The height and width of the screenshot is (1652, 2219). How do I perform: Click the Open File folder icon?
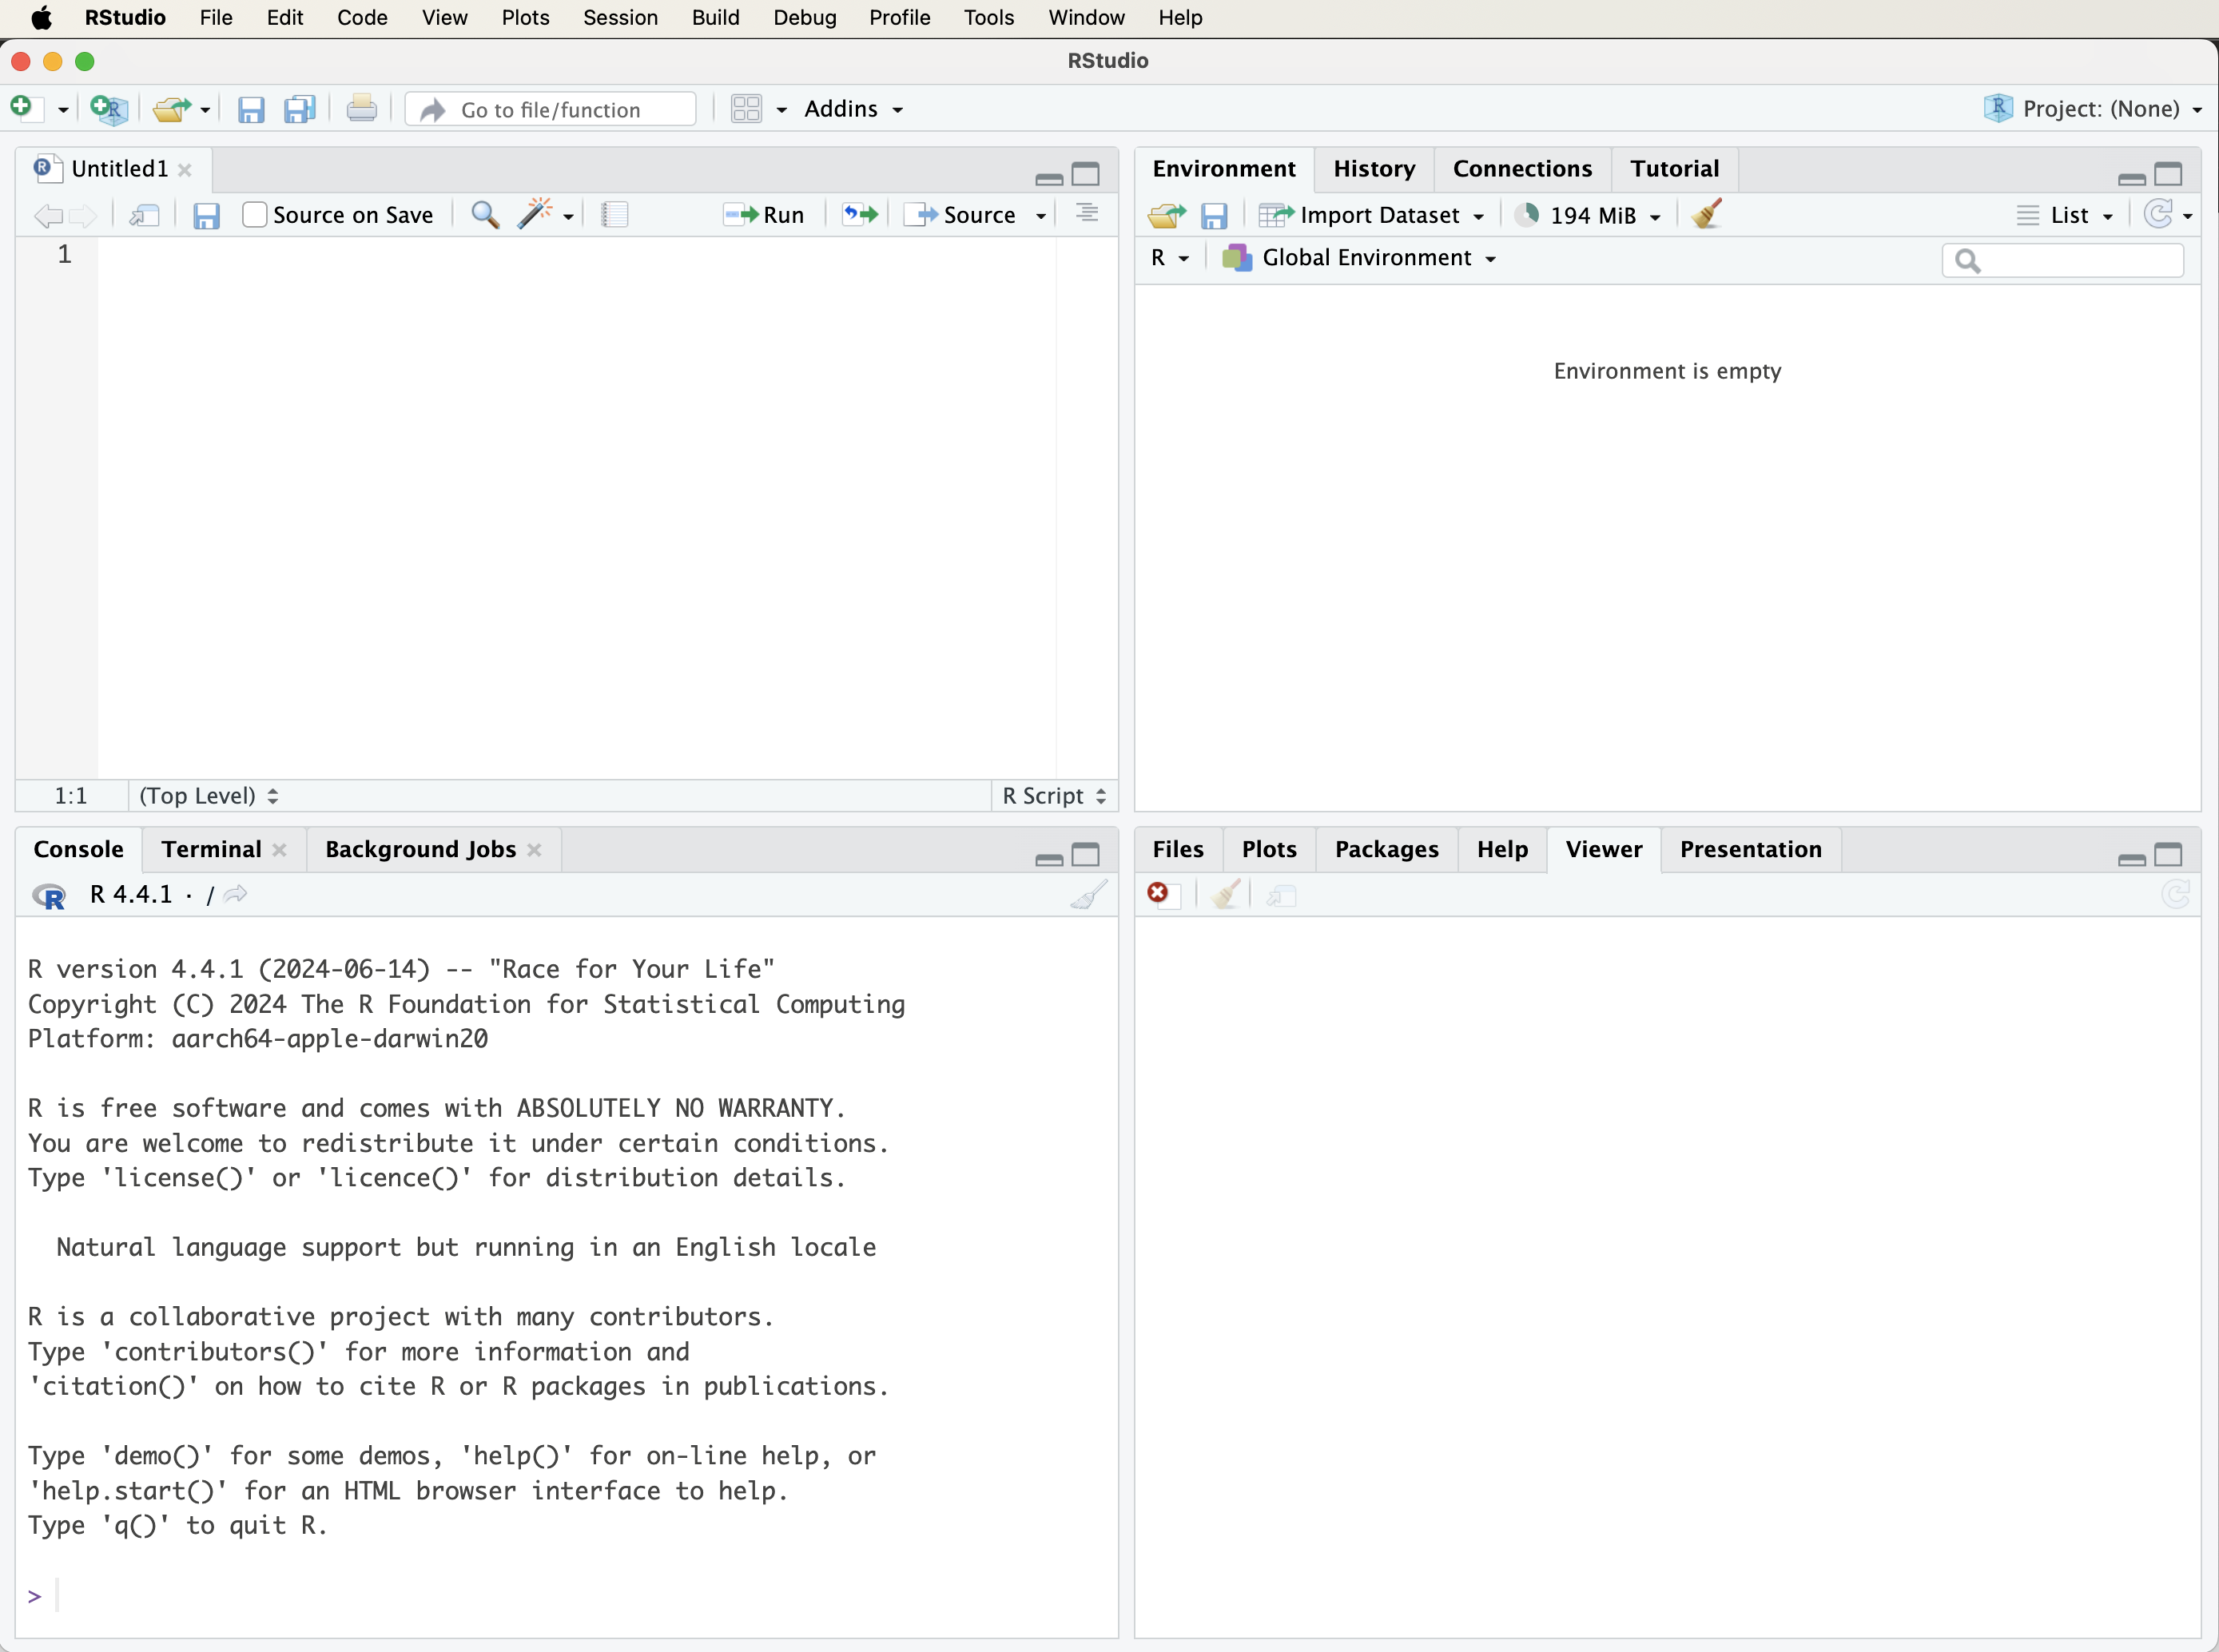coord(171,109)
